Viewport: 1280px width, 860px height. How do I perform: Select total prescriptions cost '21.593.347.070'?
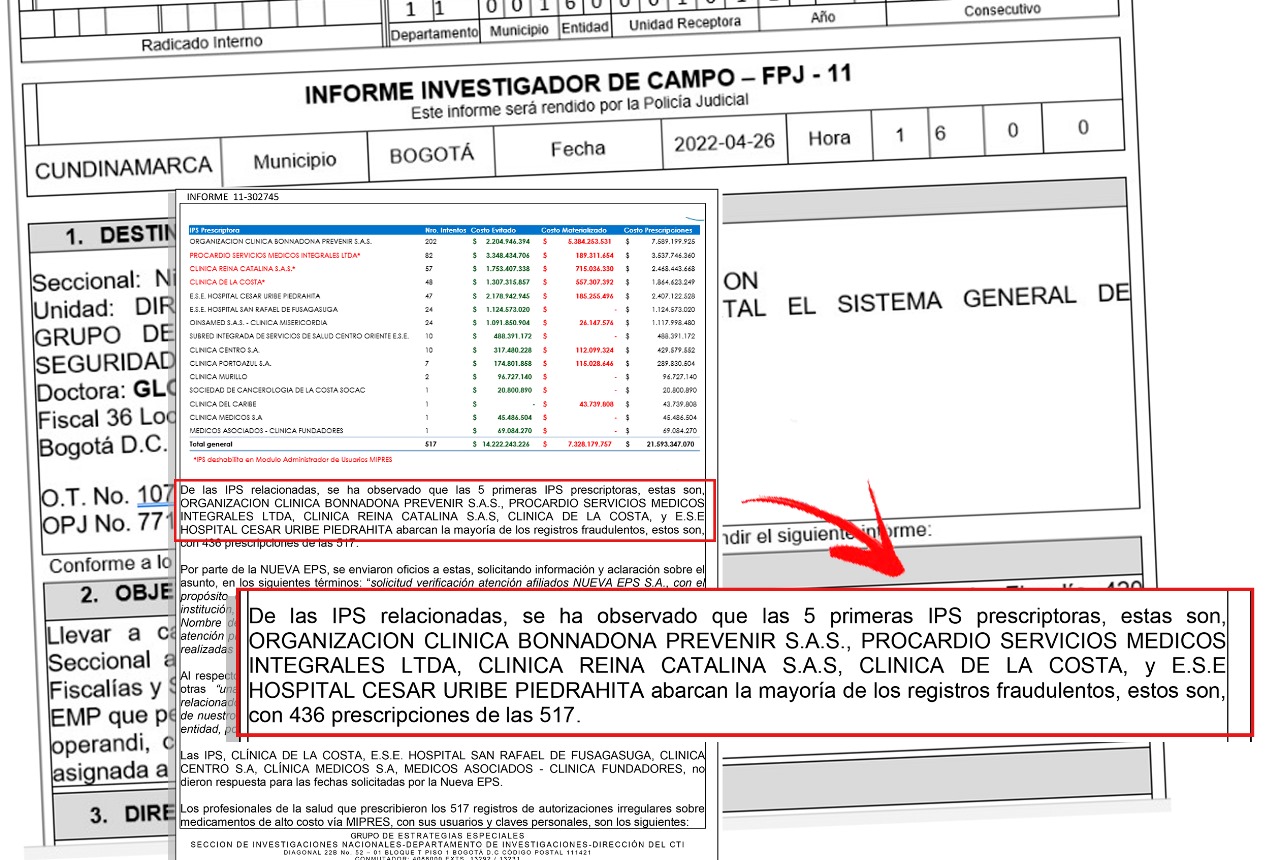pos(669,444)
